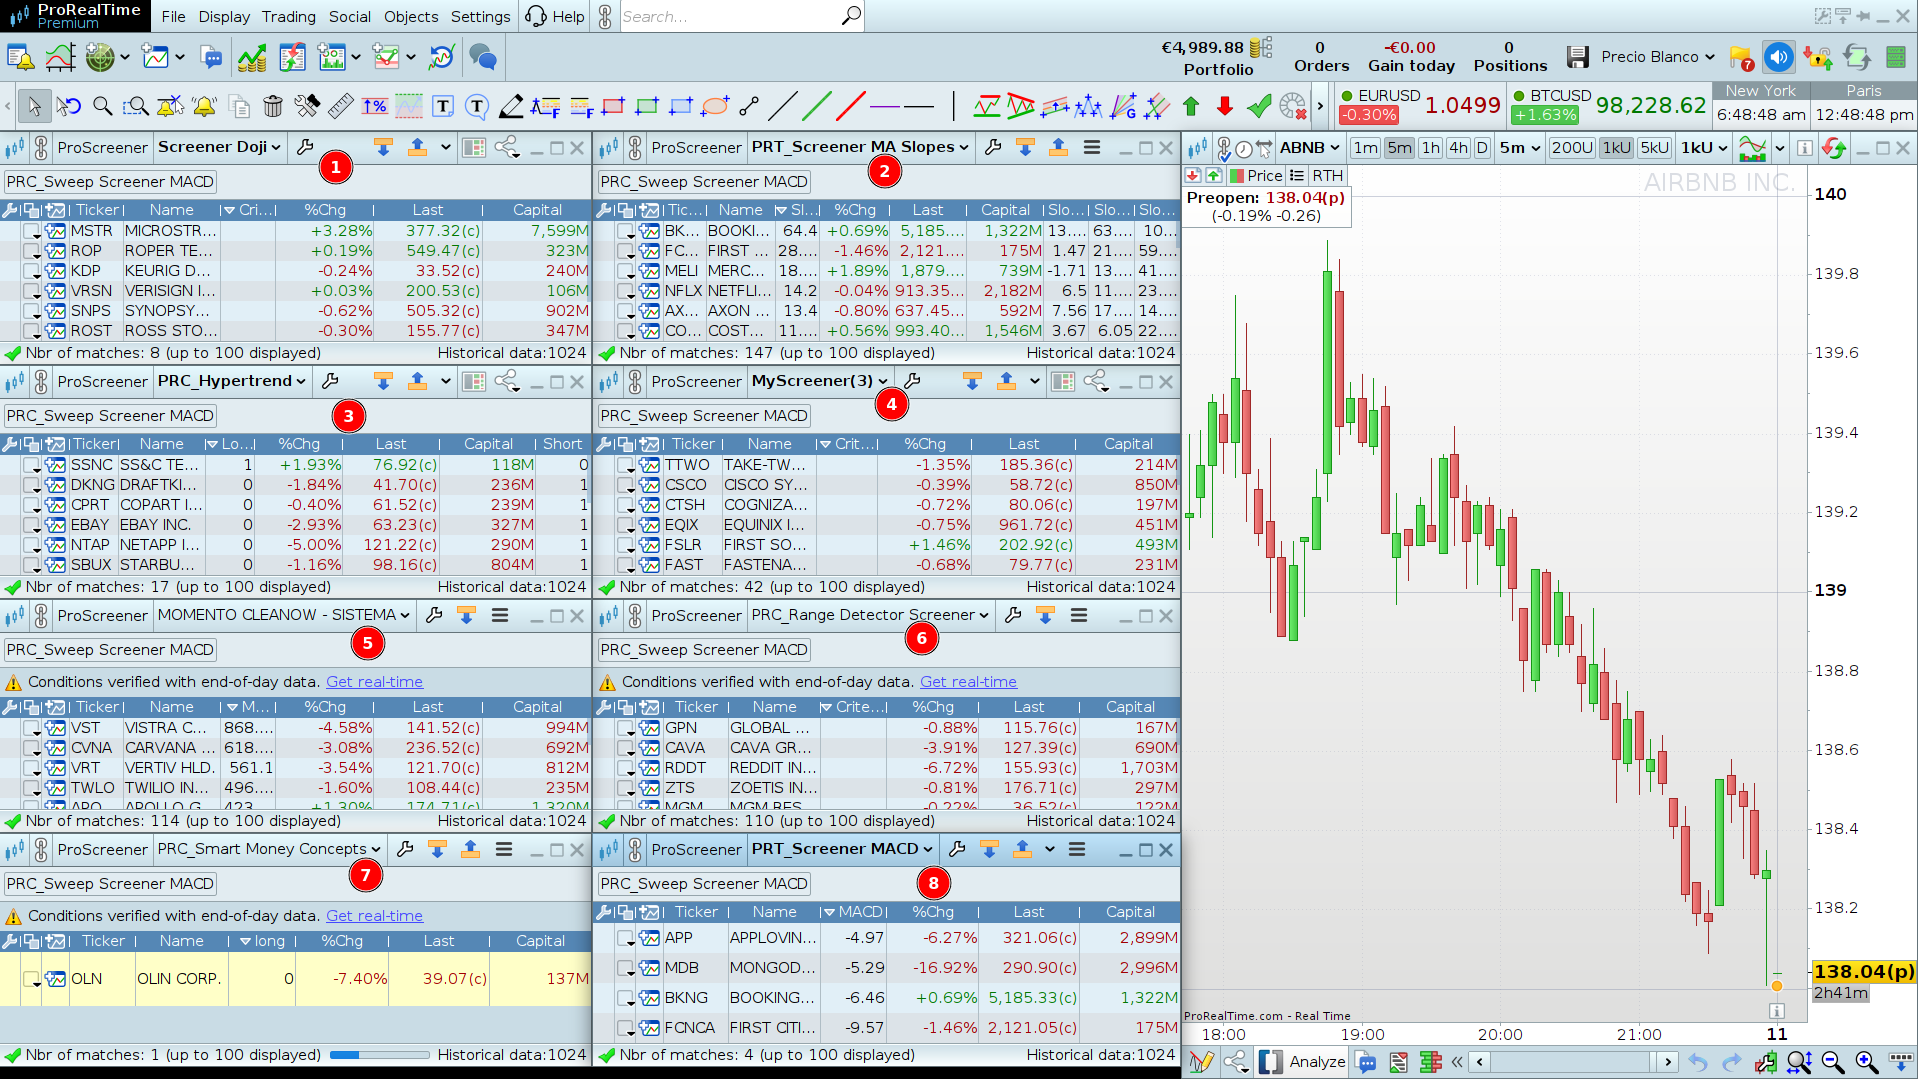Open the alerts status window icon
Screen dimensions: 1918x1079
pos(20,58)
